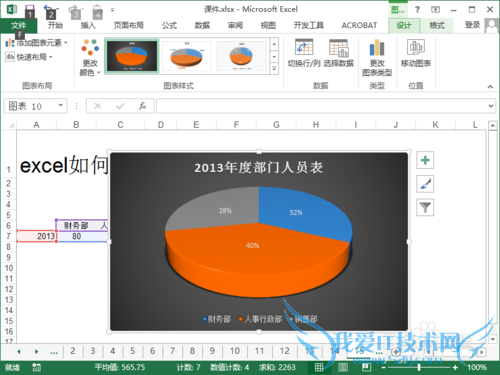The width and height of the screenshot is (500, 375).
Task: Click the Save icon in quick access toolbar
Action: [x=30, y=10]
